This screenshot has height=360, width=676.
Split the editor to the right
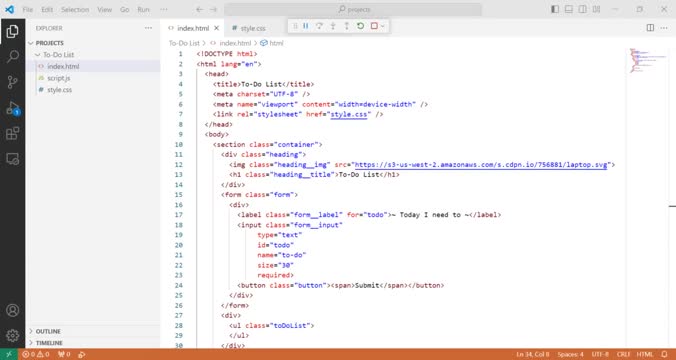coord(650,28)
